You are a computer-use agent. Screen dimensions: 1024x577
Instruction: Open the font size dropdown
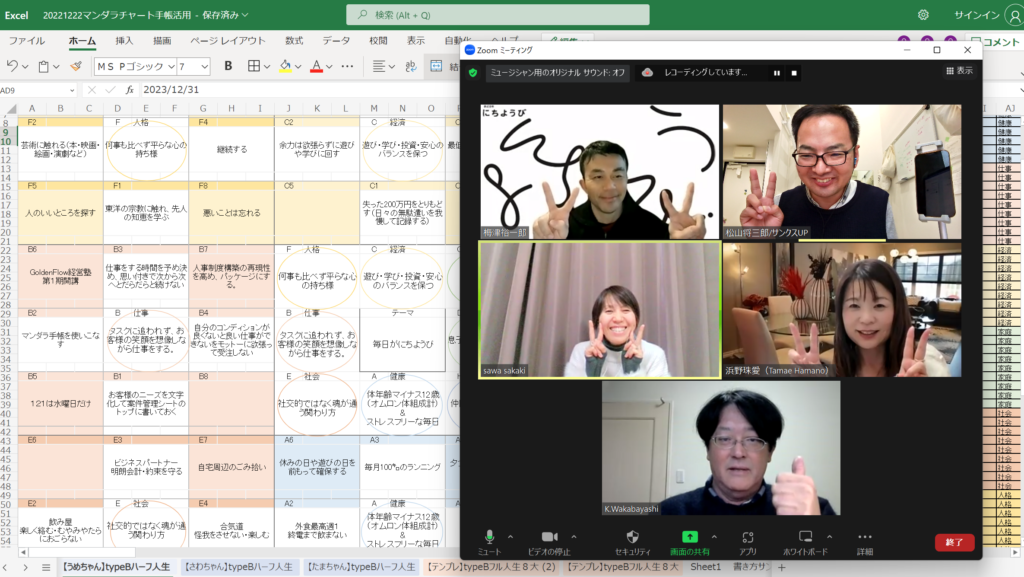click(x=204, y=66)
